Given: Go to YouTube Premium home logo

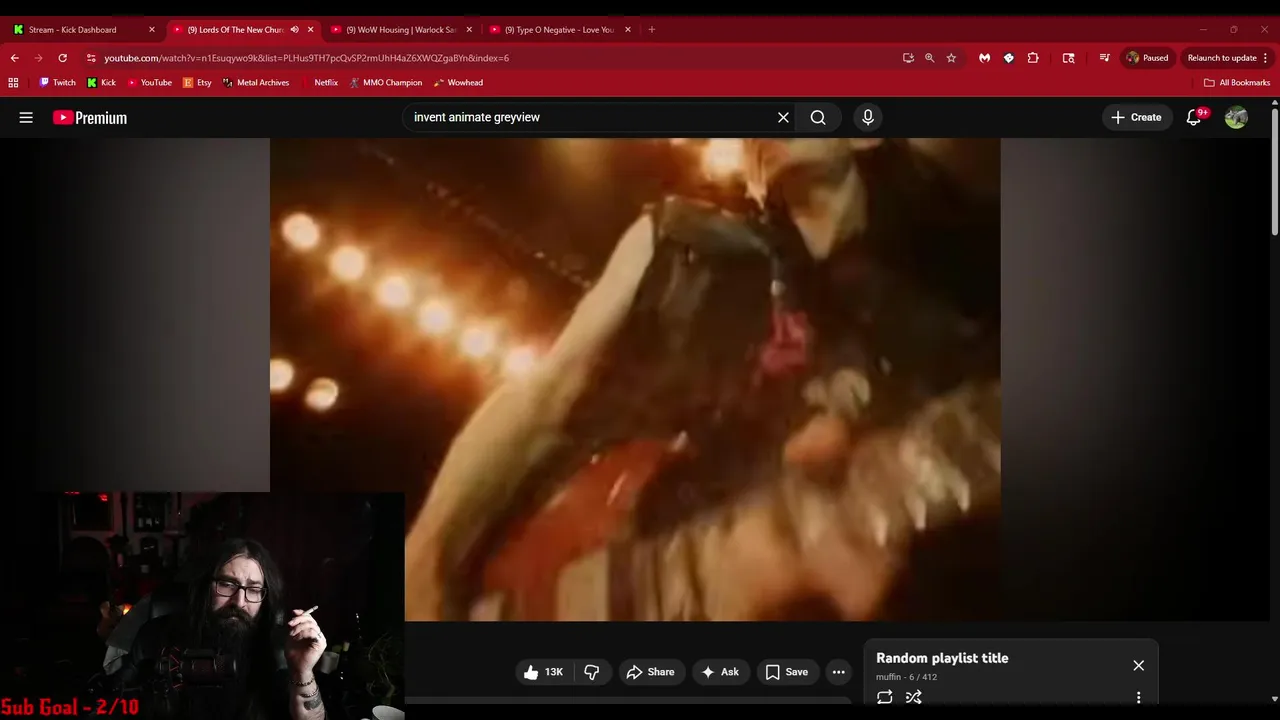Looking at the screenshot, I should [90, 118].
